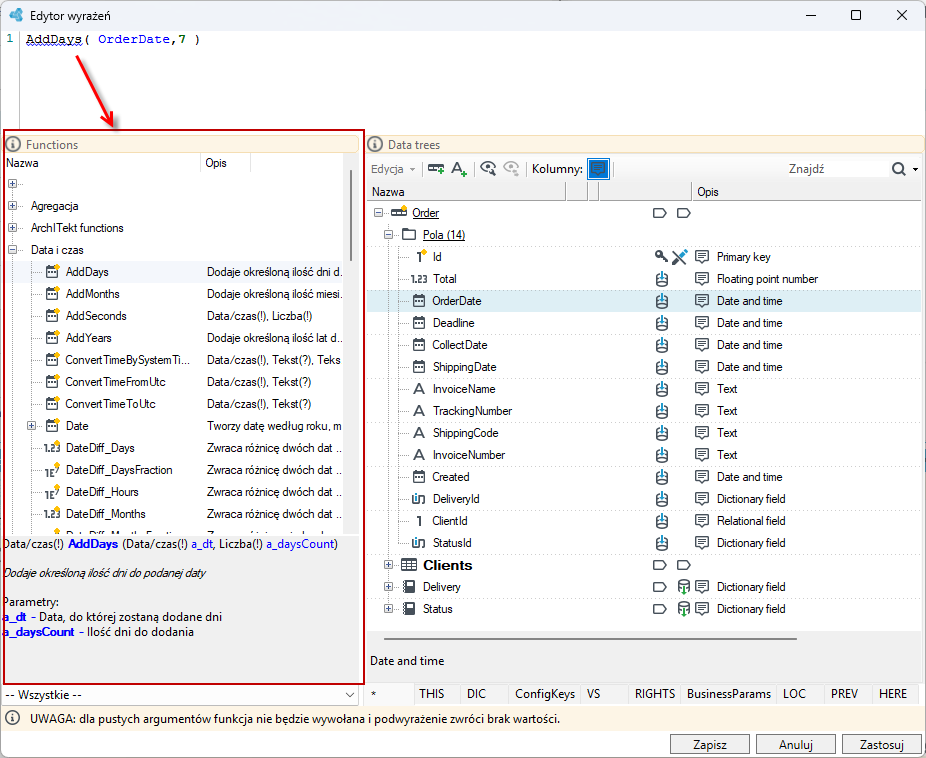Click the calendar icon of AddDays function
The width and height of the screenshot is (926, 758).
point(53,272)
